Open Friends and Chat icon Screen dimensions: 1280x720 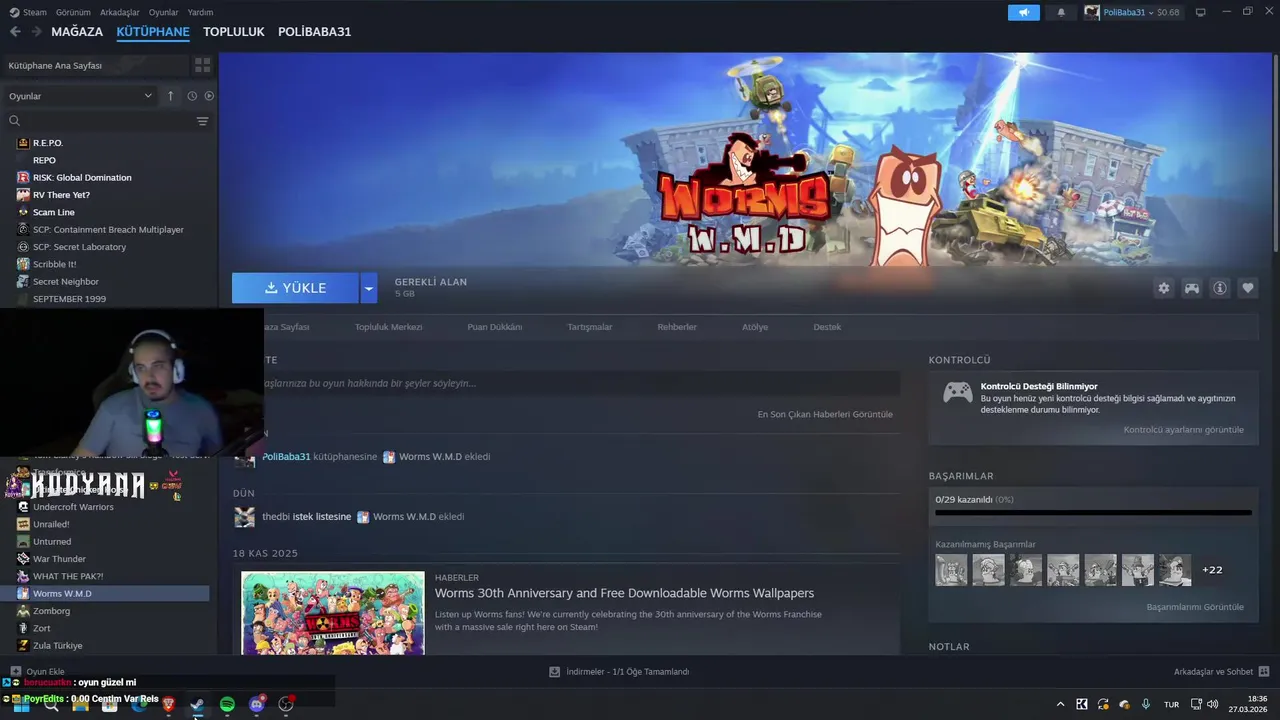pyautogui.click(x=1264, y=672)
